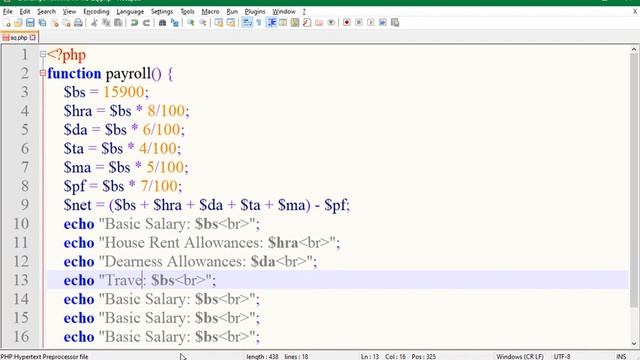
Task: Open the Plugins menu
Action: (255, 11)
